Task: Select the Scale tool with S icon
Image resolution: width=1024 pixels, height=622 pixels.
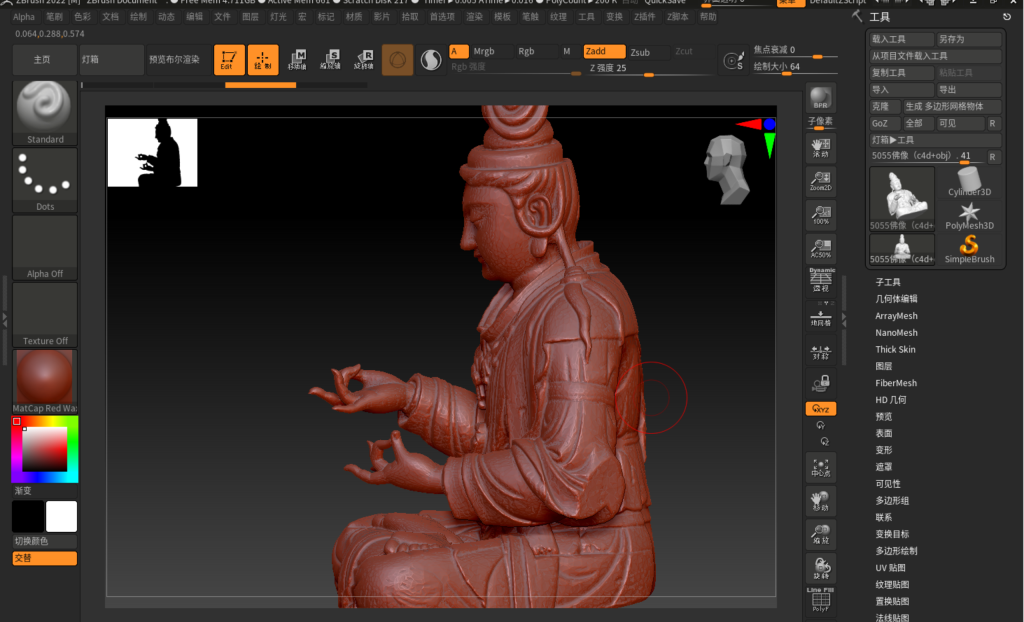Action: 330,59
